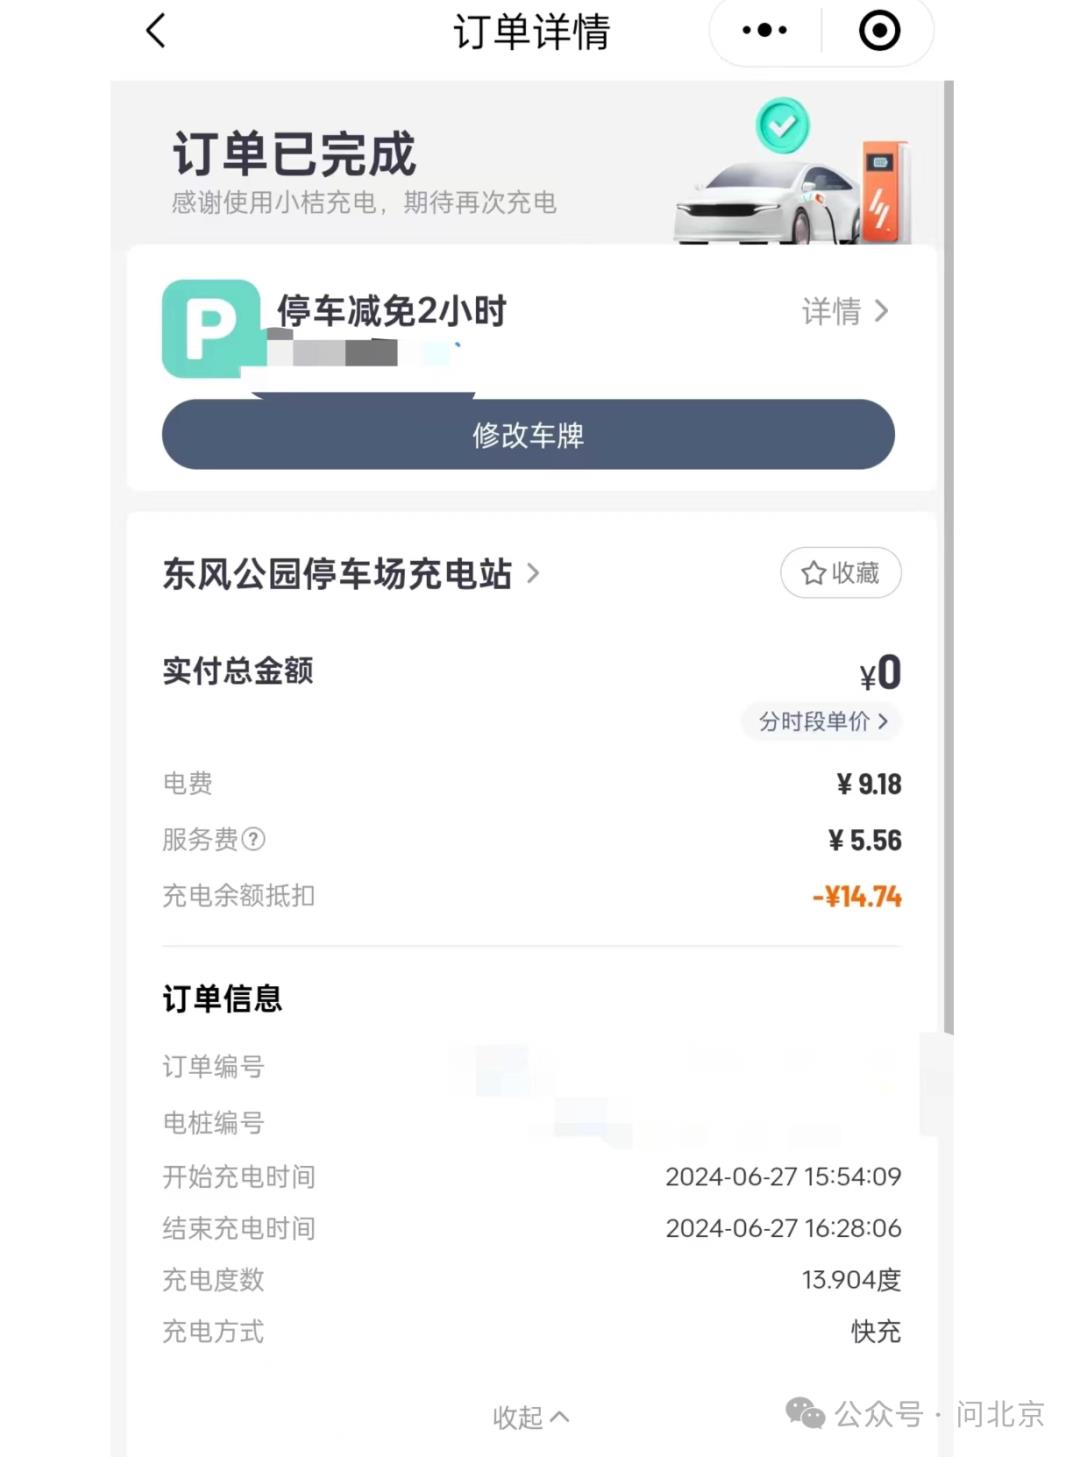
Task: Tap the circular close mini program icon
Action: [x=880, y=31]
